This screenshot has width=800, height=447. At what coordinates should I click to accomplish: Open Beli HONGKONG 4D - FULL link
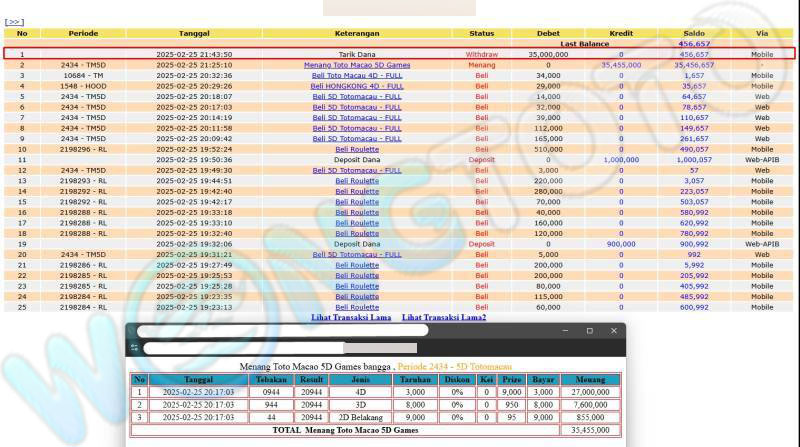tap(357, 86)
